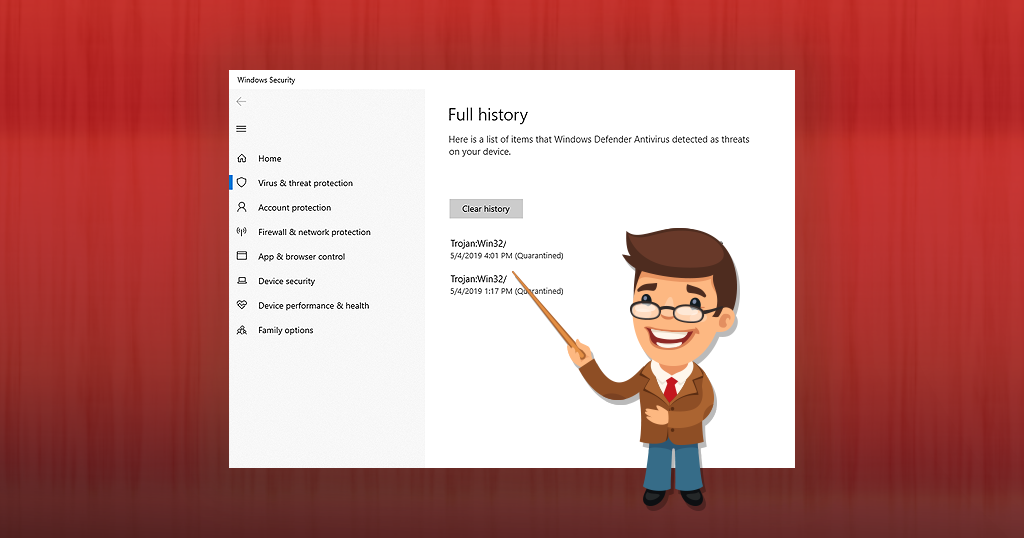Click the App & browser window icon
The image size is (1024, 538).
[241, 257]
